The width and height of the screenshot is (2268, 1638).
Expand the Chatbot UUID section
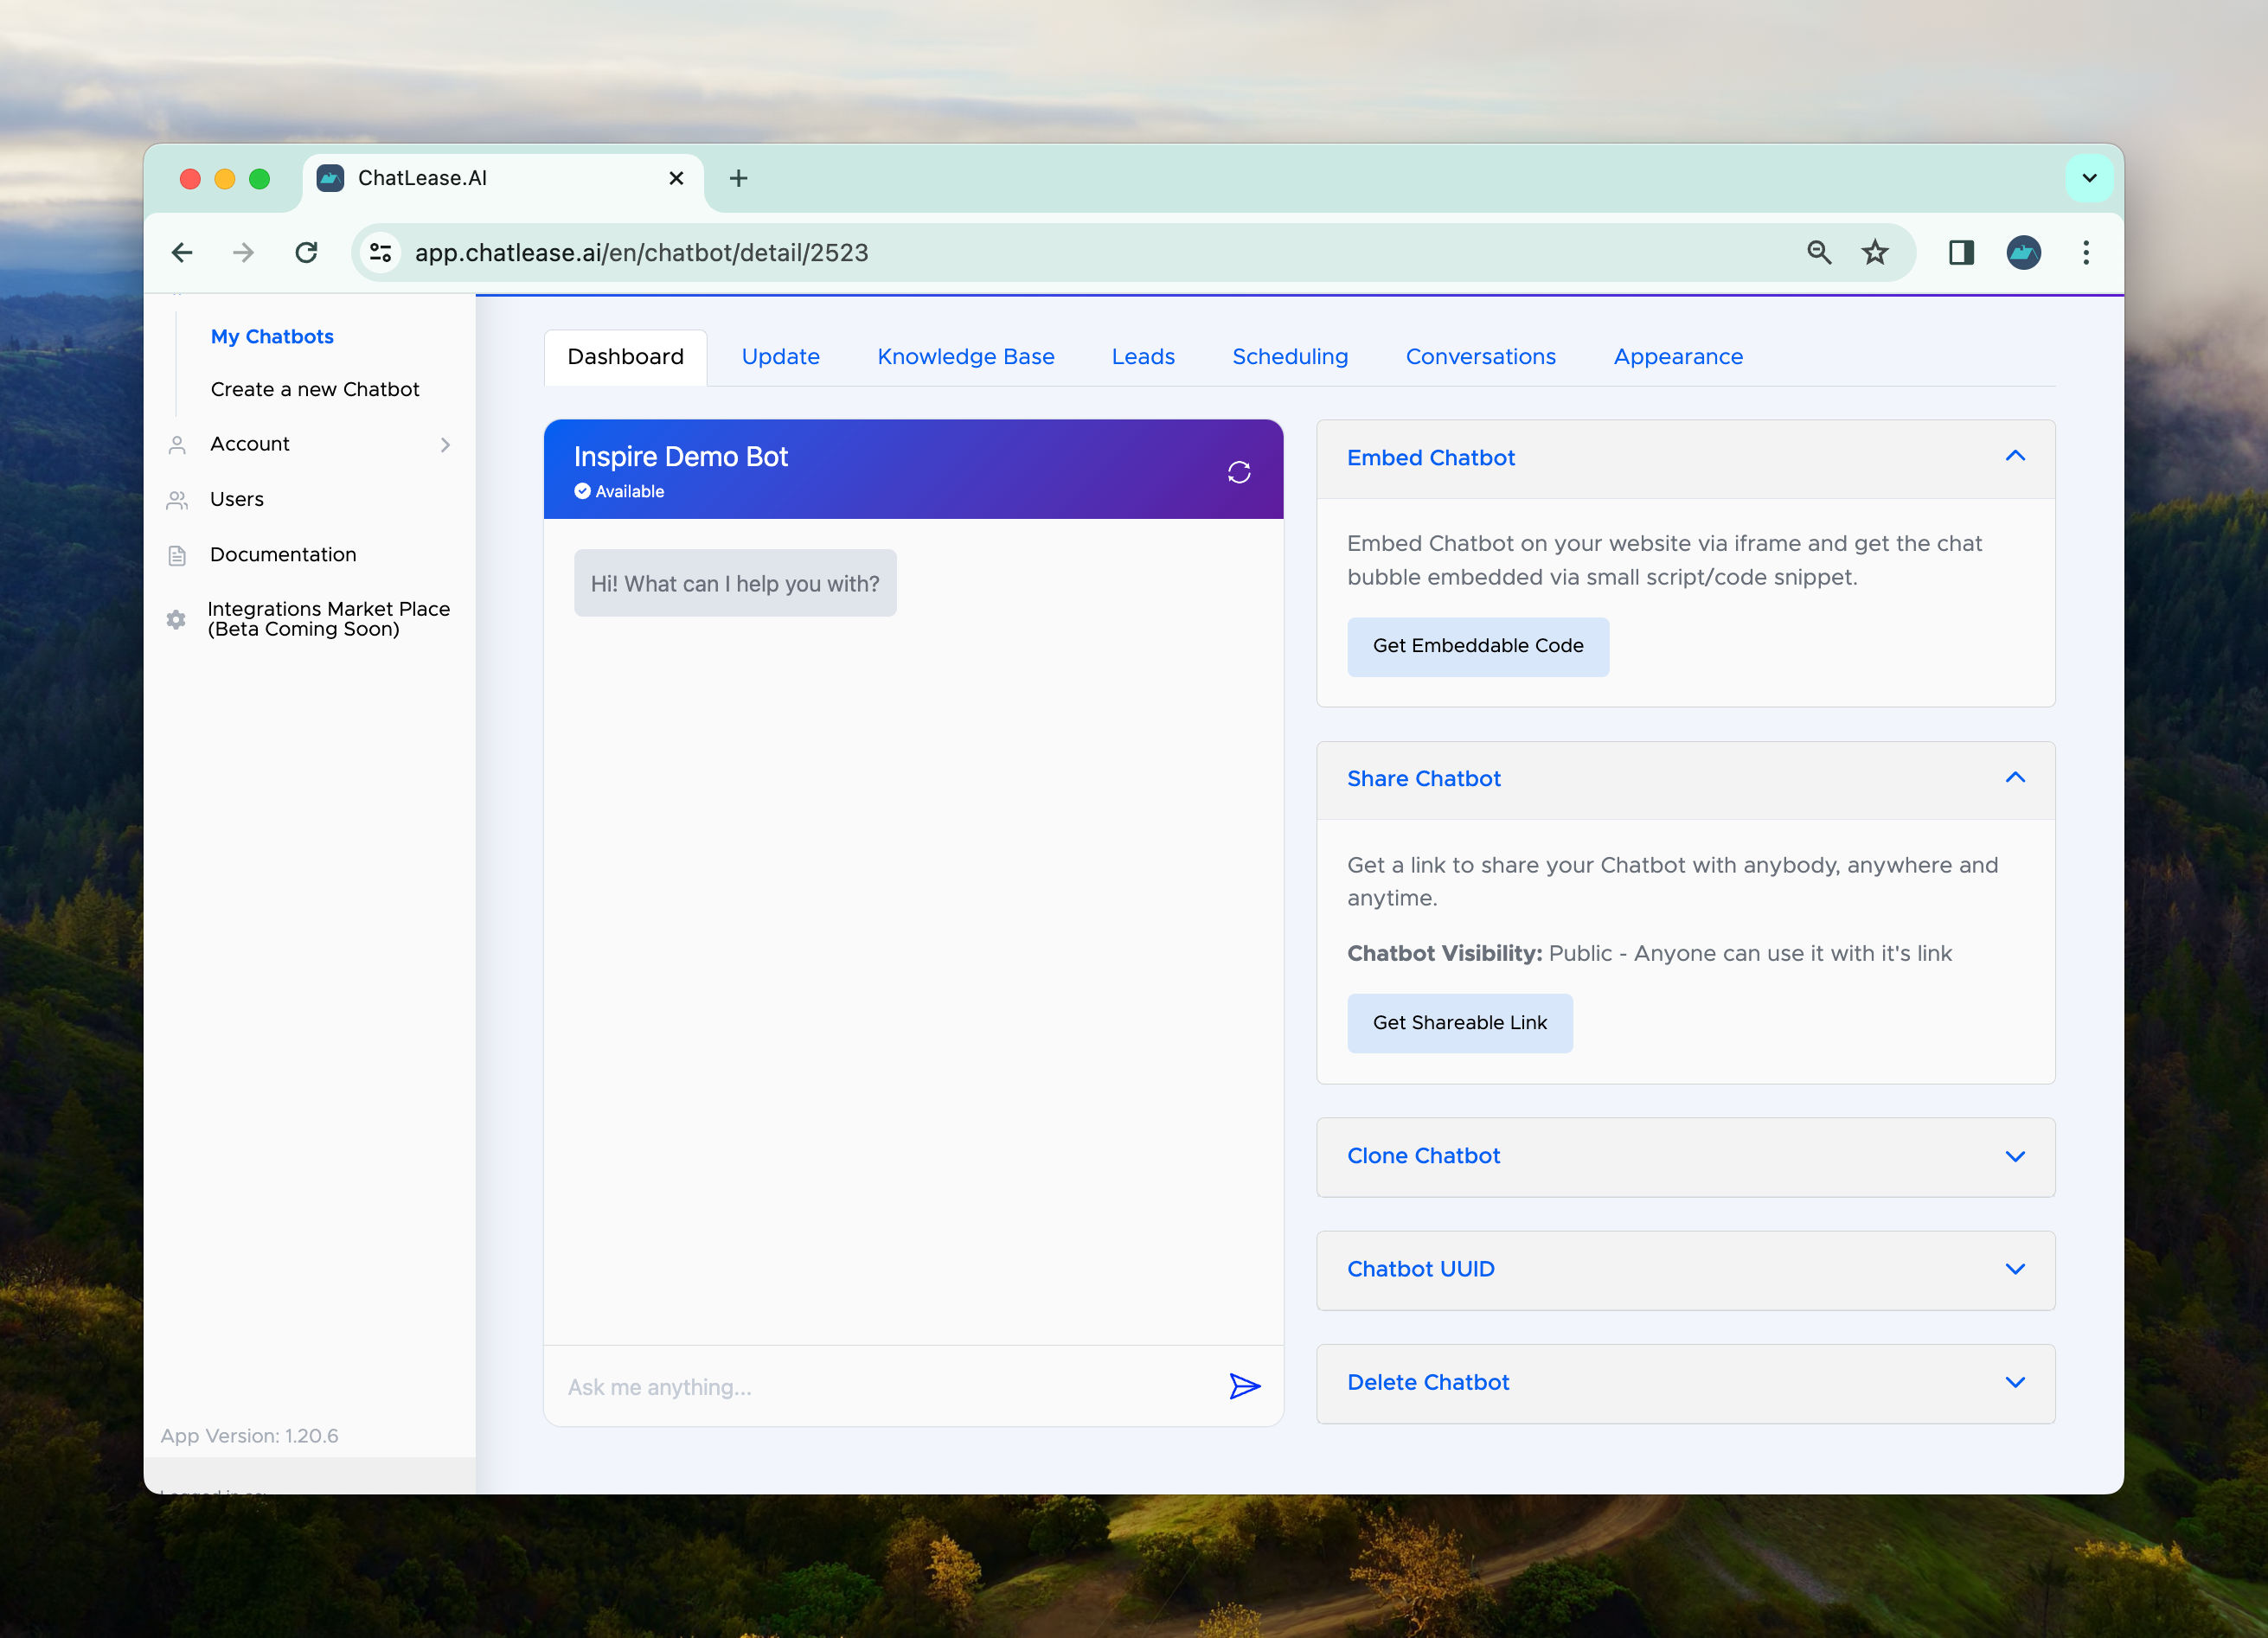click(2015, 1269)
